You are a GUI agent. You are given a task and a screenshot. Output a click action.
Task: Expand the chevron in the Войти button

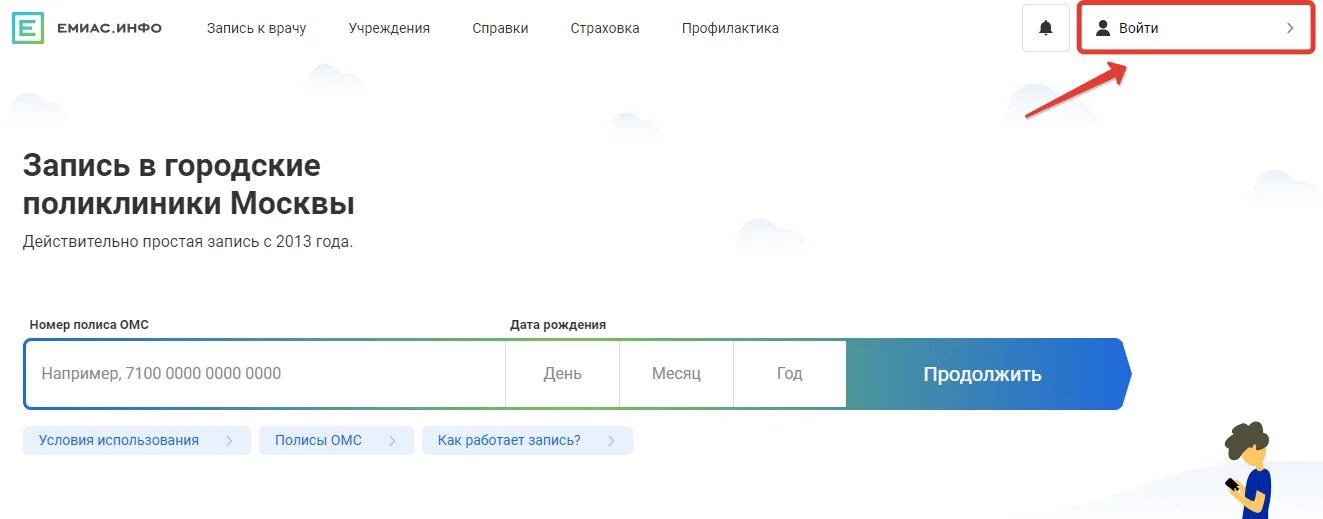[1290, 28]
